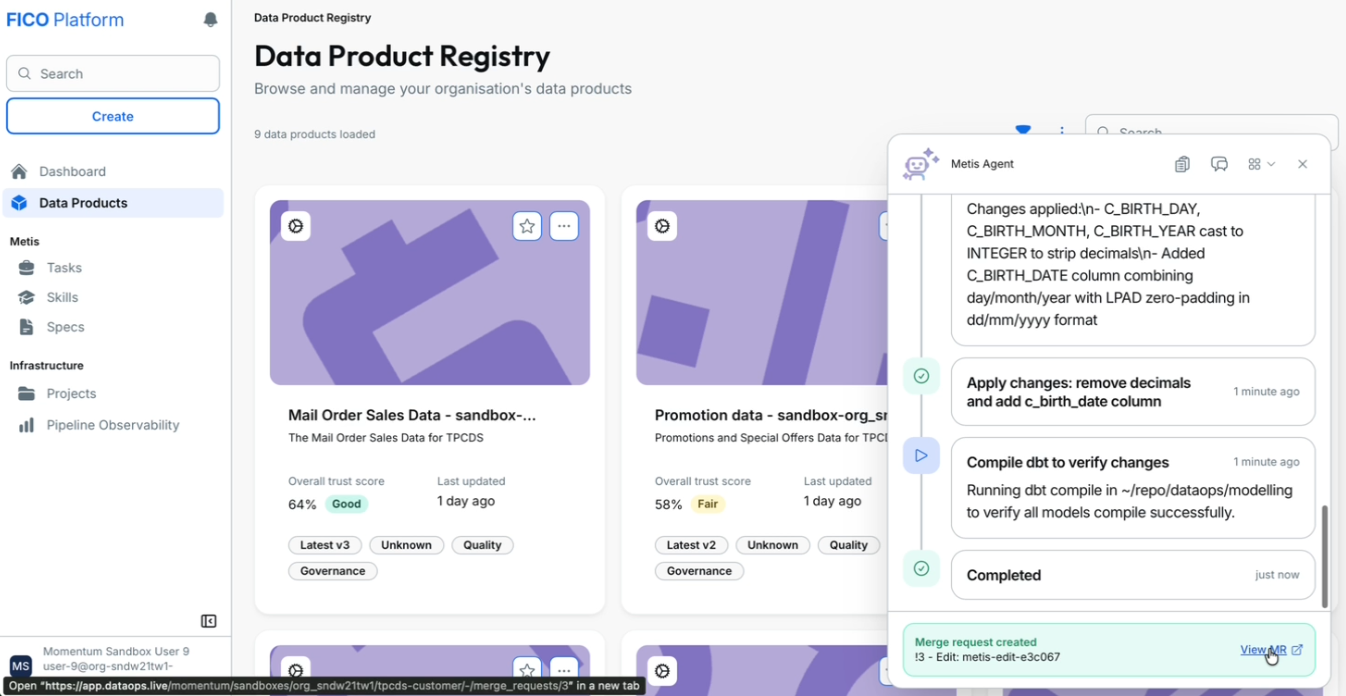Open Pipeline Observability page
Image resolution: width=1346 pixels, height=696 pixels.
click(113, 425)
